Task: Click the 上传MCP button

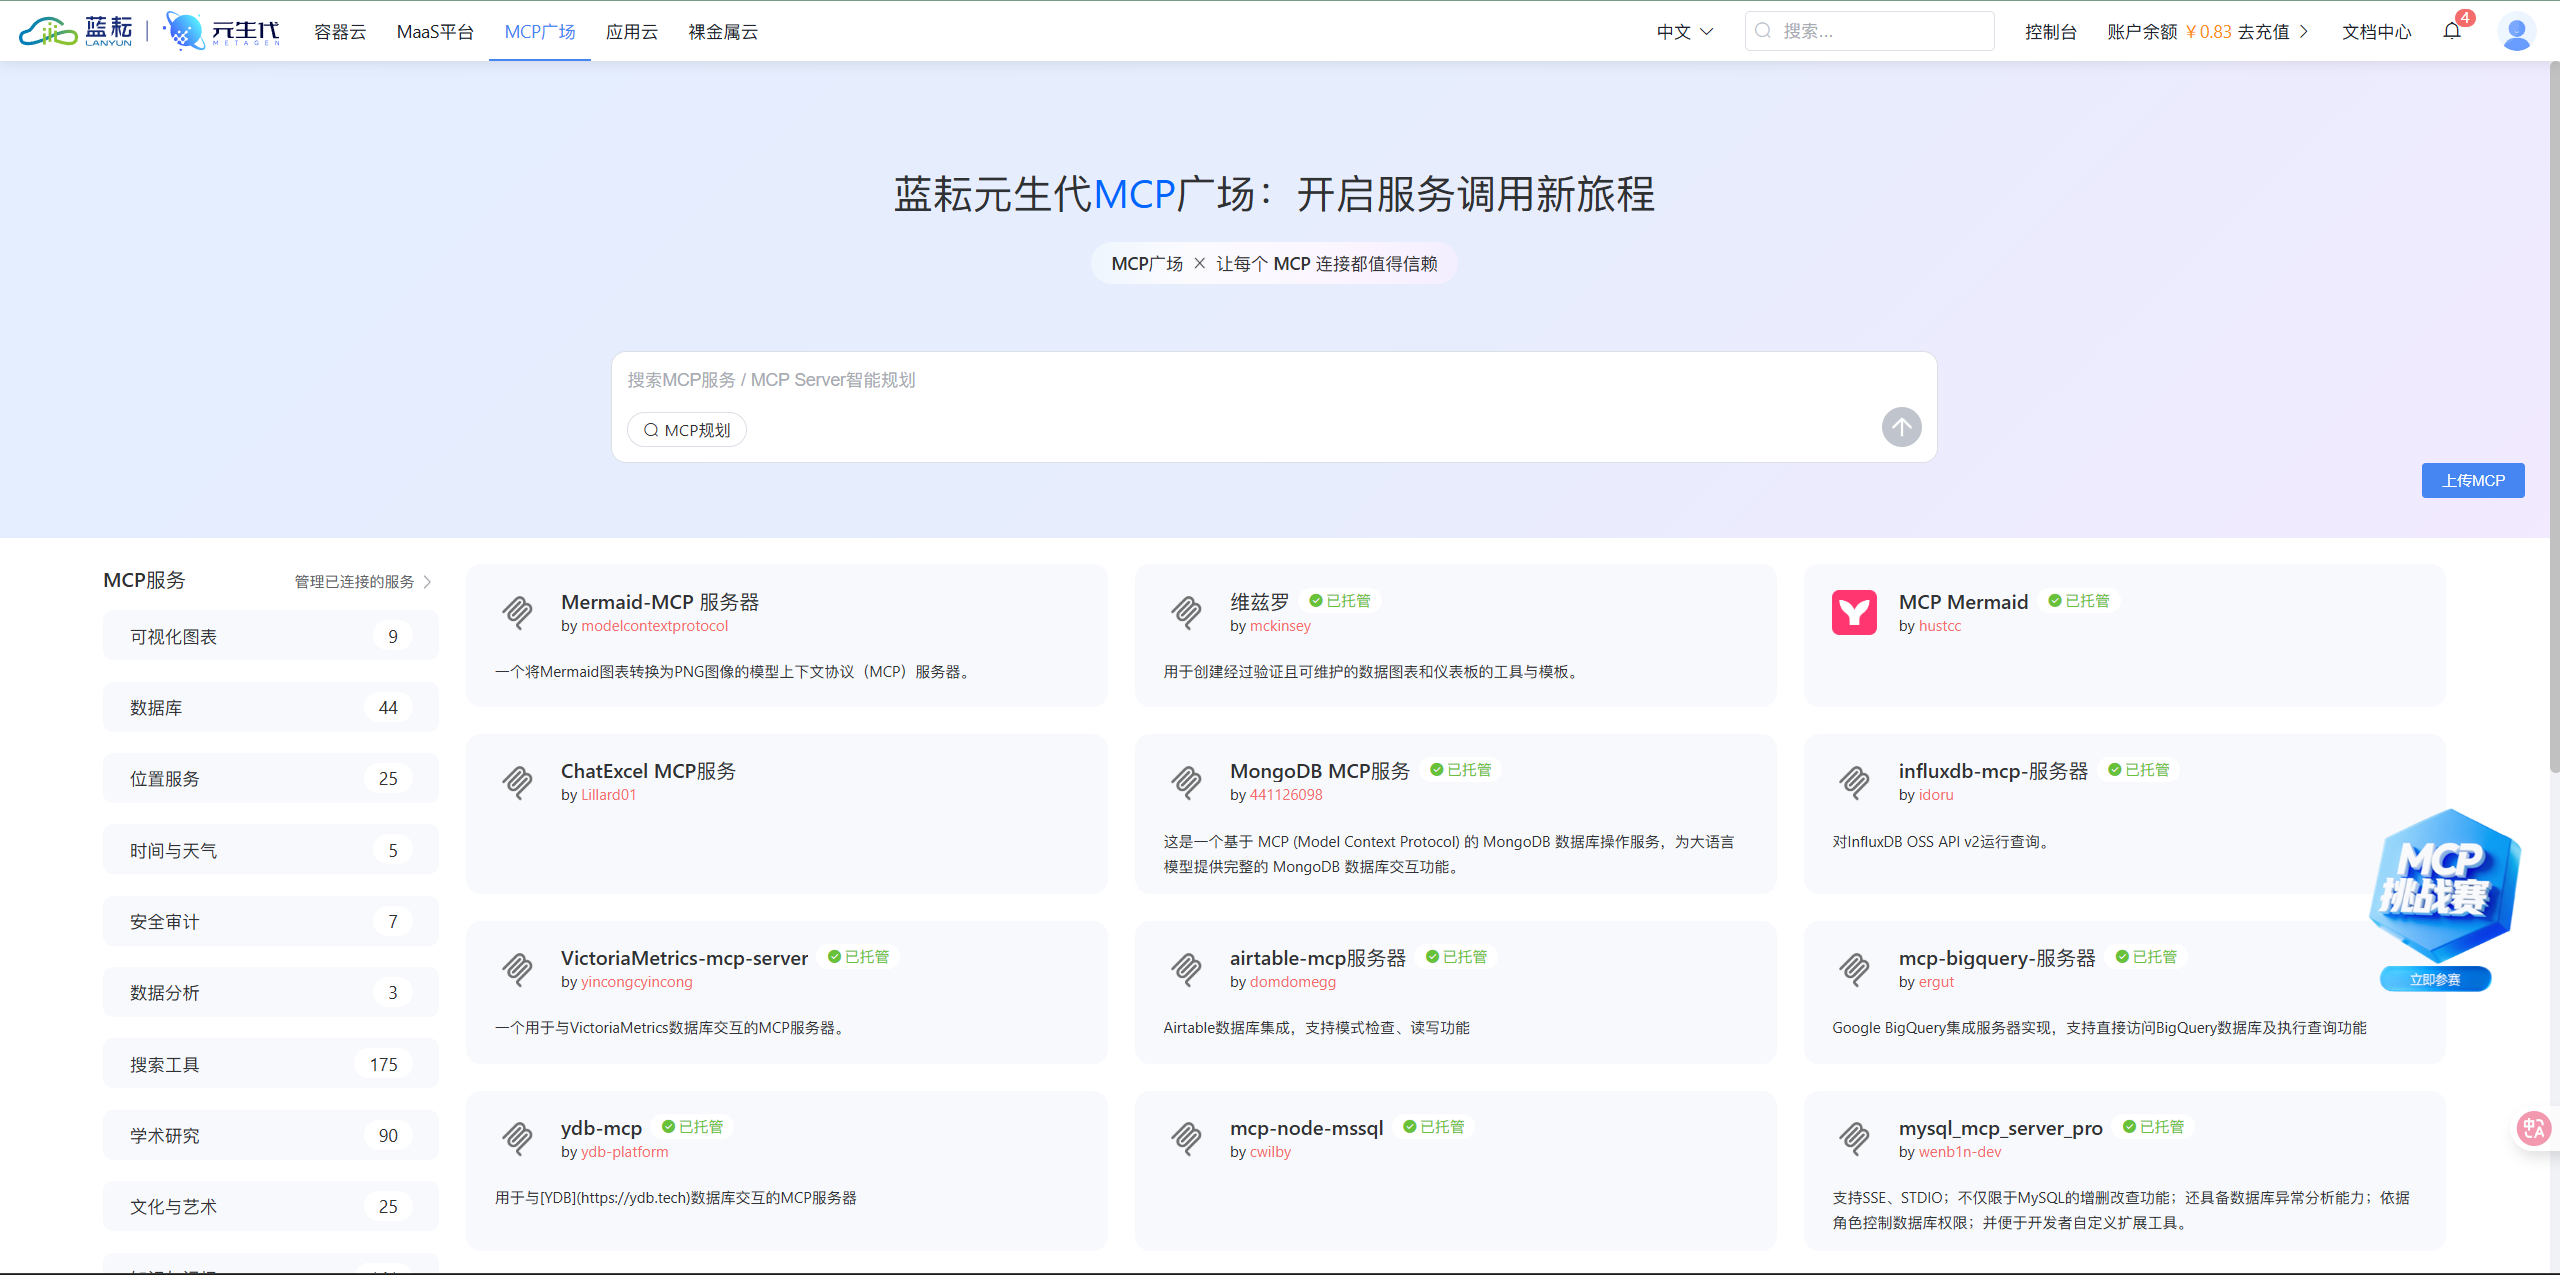Action: click(x=2473, y=480)
